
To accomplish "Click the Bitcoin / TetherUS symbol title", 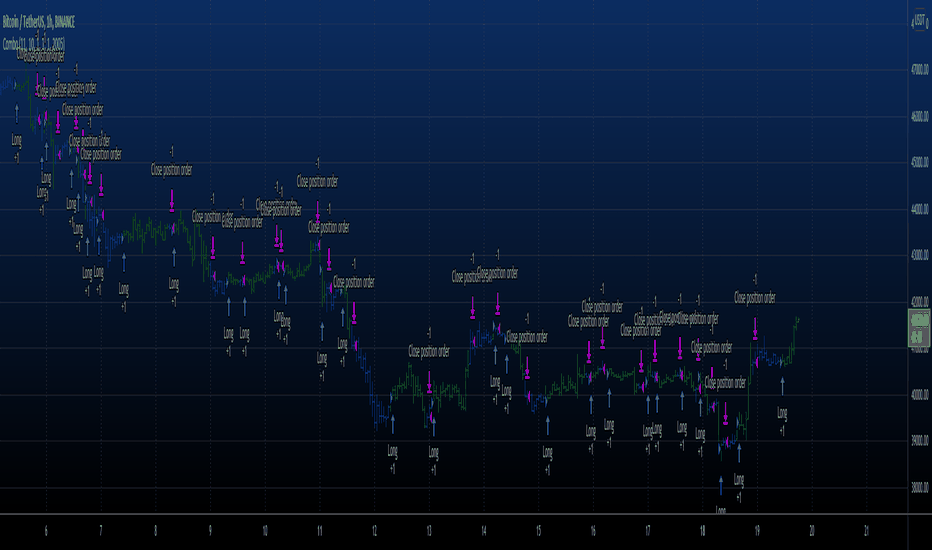I will pos(39,23).
